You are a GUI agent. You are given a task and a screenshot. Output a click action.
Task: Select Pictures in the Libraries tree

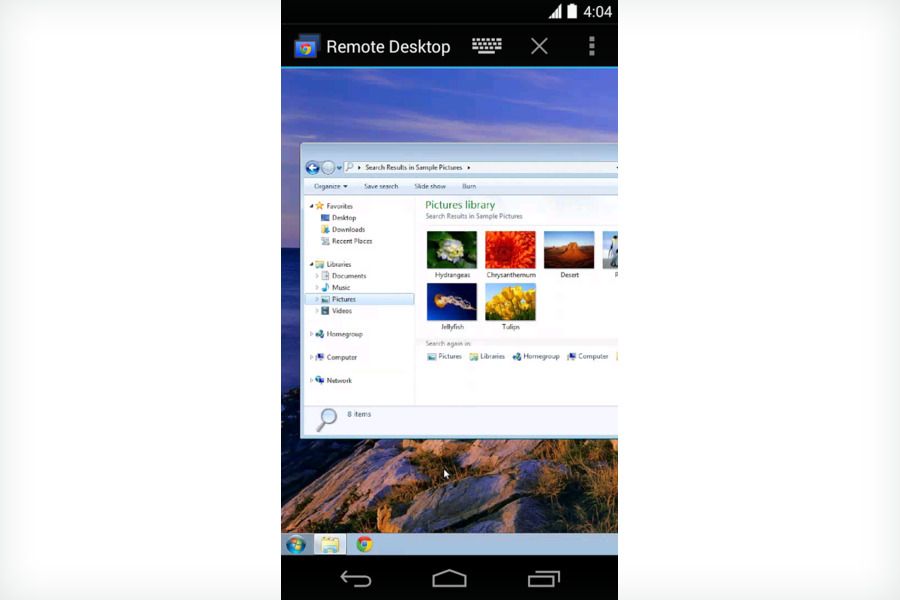click(345, 299)
